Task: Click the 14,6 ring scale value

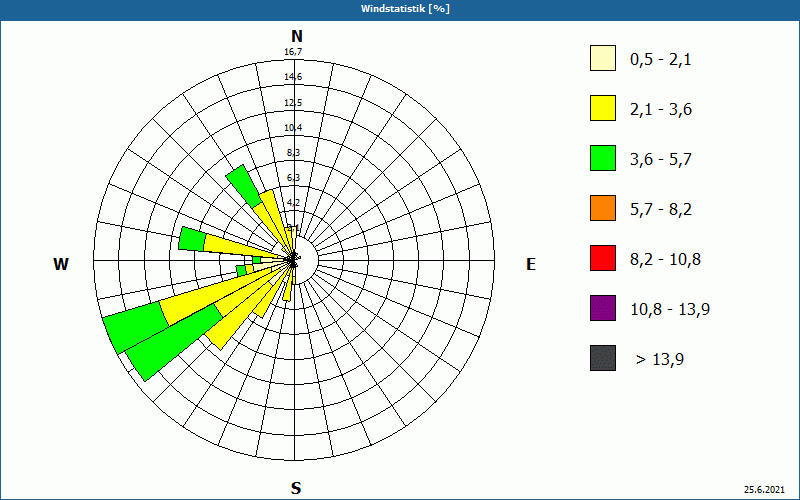Action: [x=293, y=77]
